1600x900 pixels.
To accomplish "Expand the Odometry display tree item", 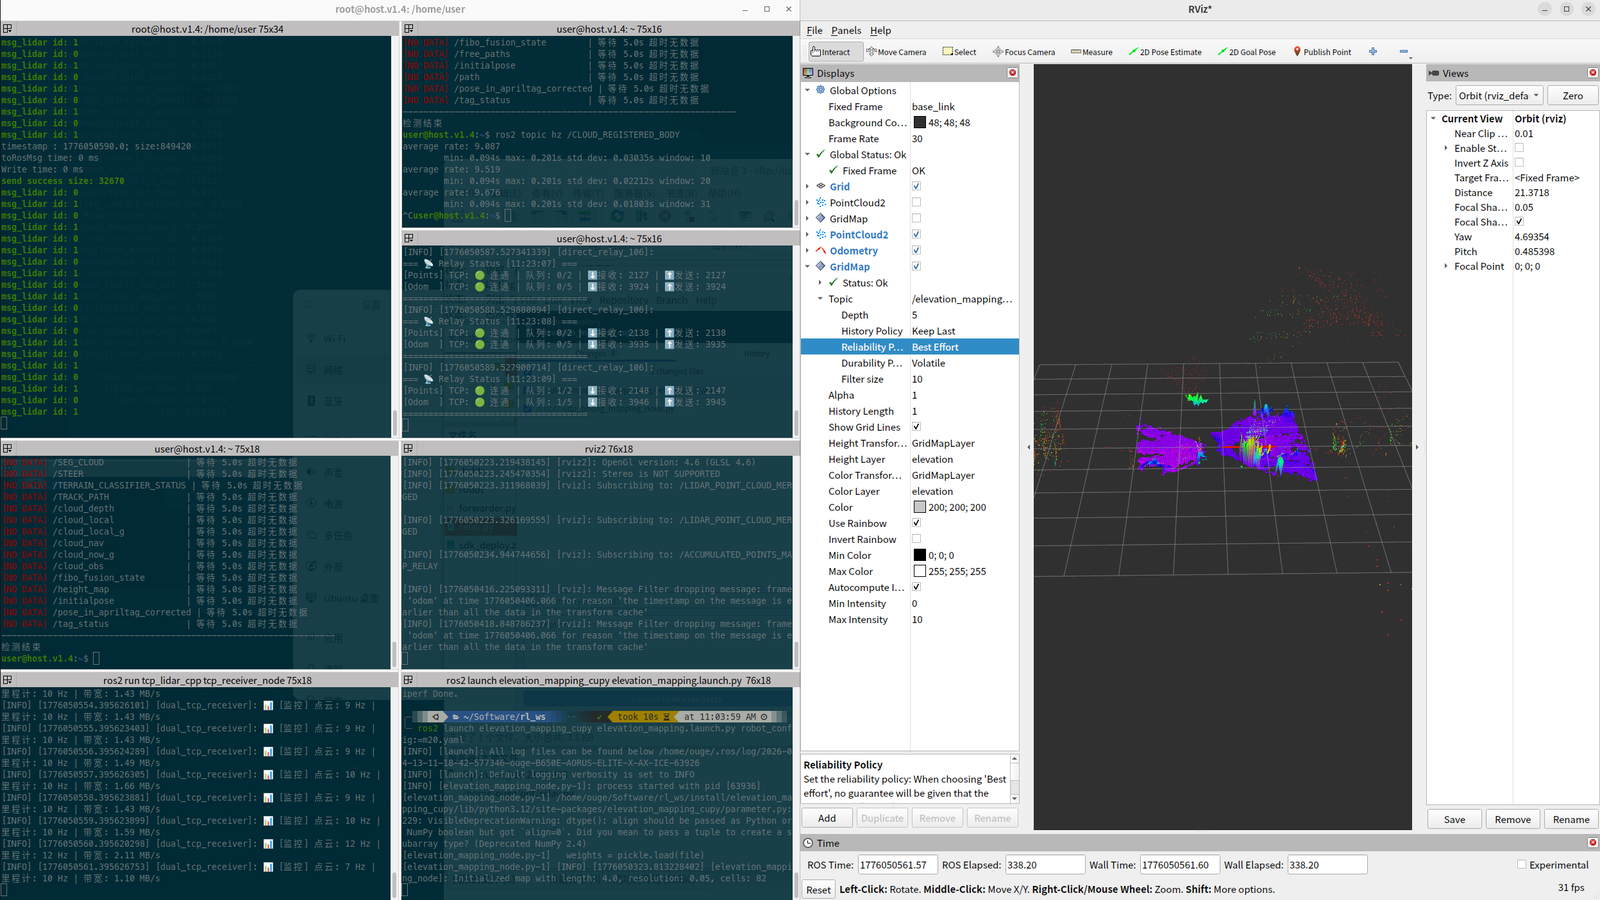I will 808,251.
